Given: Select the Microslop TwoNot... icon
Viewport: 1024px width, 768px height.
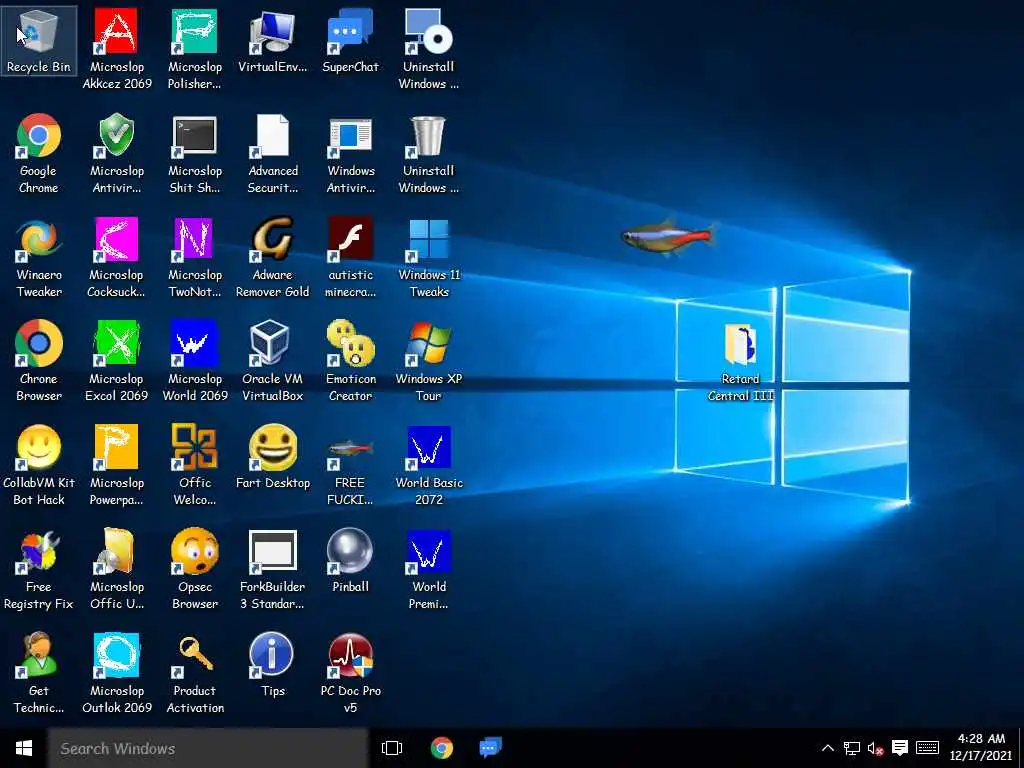Looking at the screenshot, I should point(195,258).
